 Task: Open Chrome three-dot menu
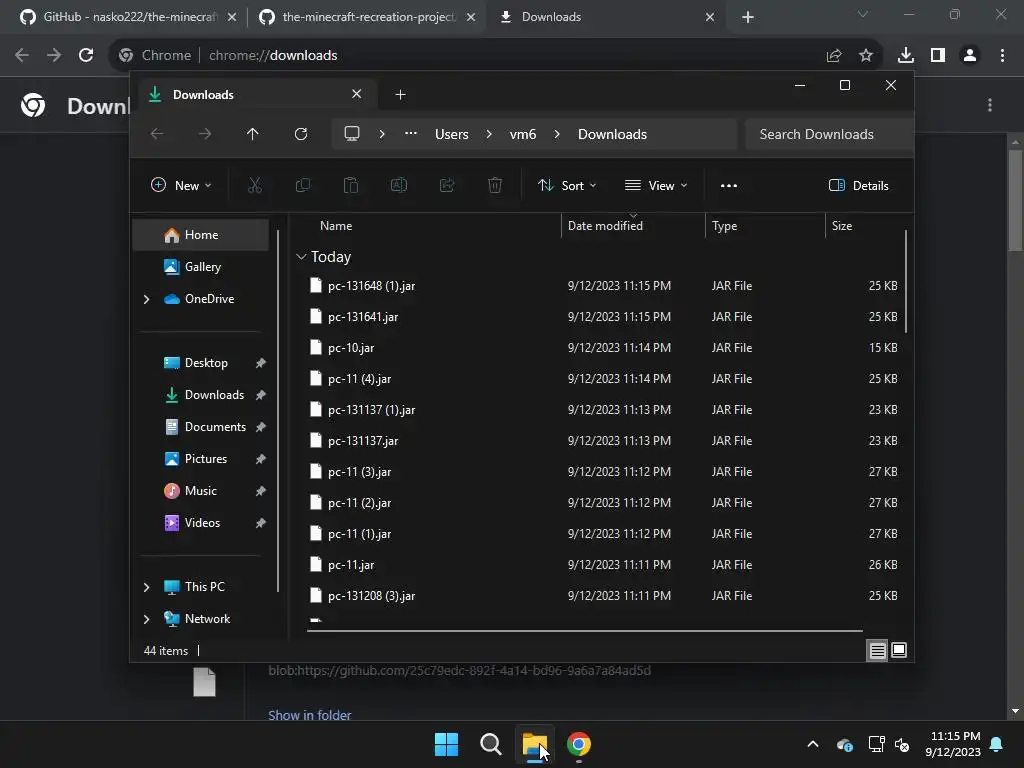[1002, 56]
